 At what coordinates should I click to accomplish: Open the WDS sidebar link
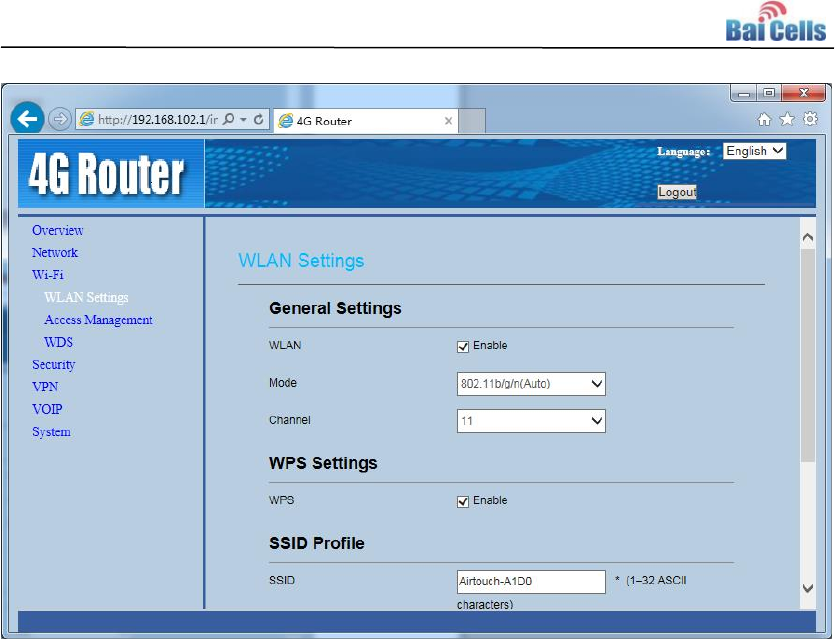tap(59, 342)
